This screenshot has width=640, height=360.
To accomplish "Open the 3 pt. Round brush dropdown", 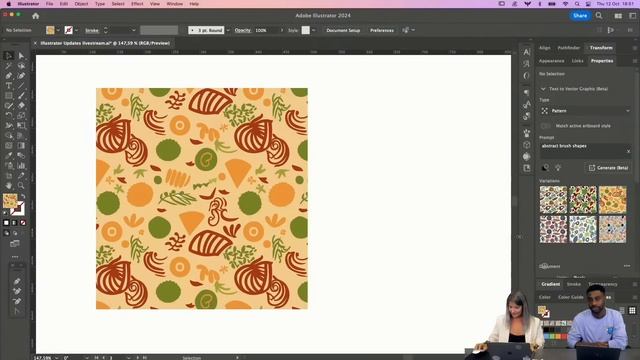I will click(228, 30).
